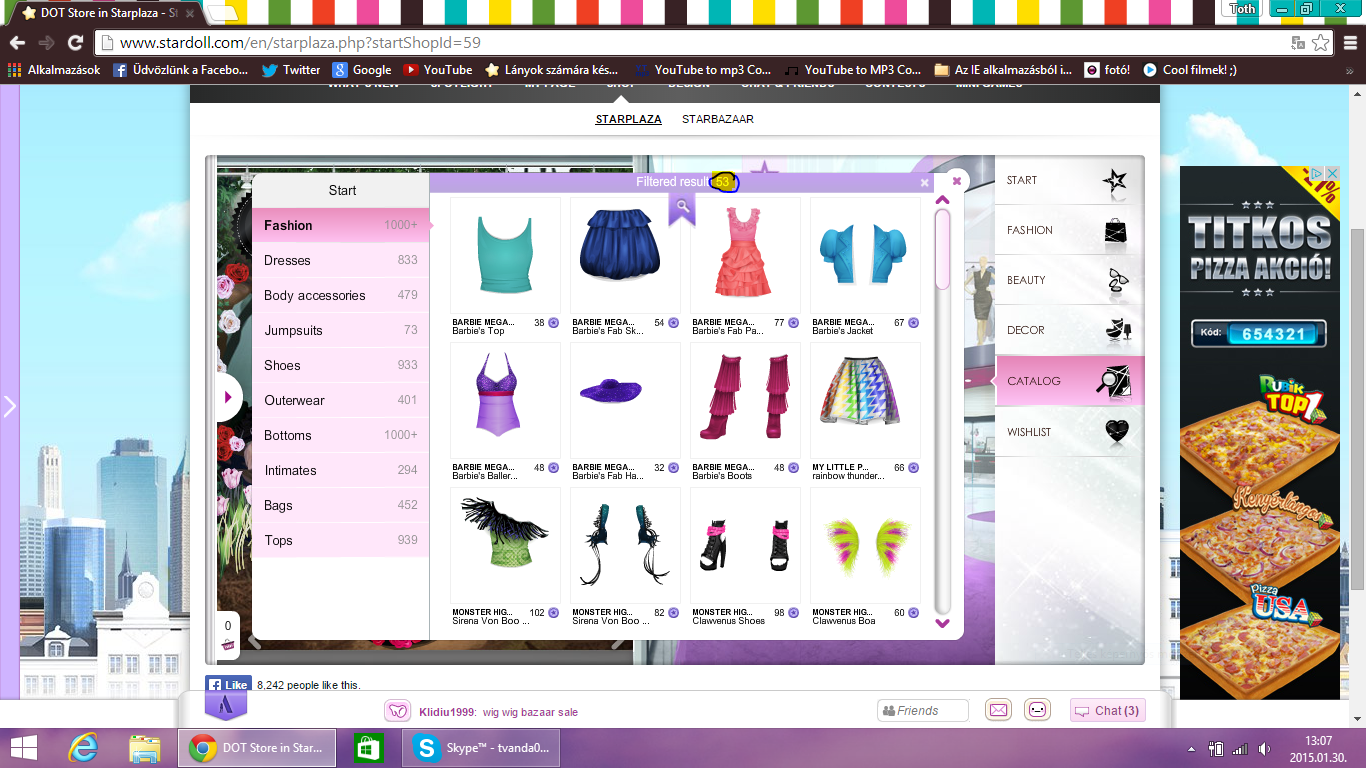This screenshot has height=768, width=1366.
Task: Switch to the STARPLAZA tab
Action: pos(628,119)
